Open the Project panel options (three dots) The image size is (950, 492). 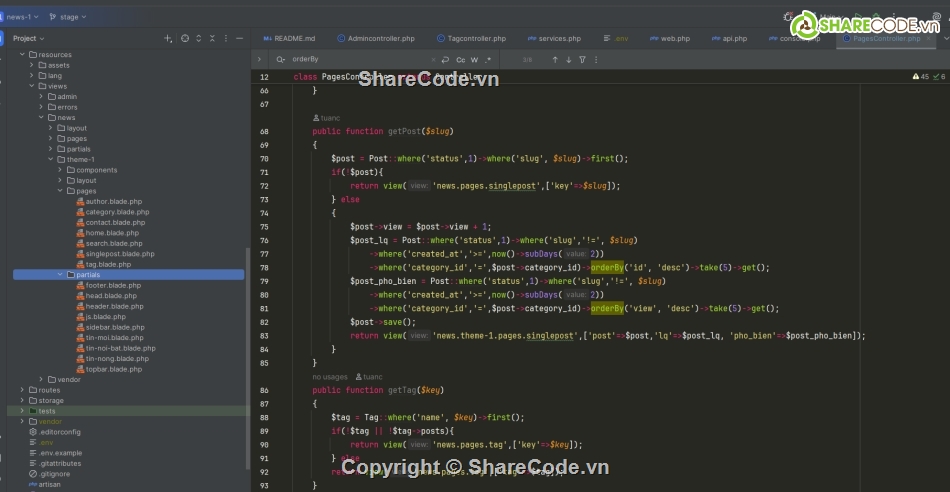(226, 38)
